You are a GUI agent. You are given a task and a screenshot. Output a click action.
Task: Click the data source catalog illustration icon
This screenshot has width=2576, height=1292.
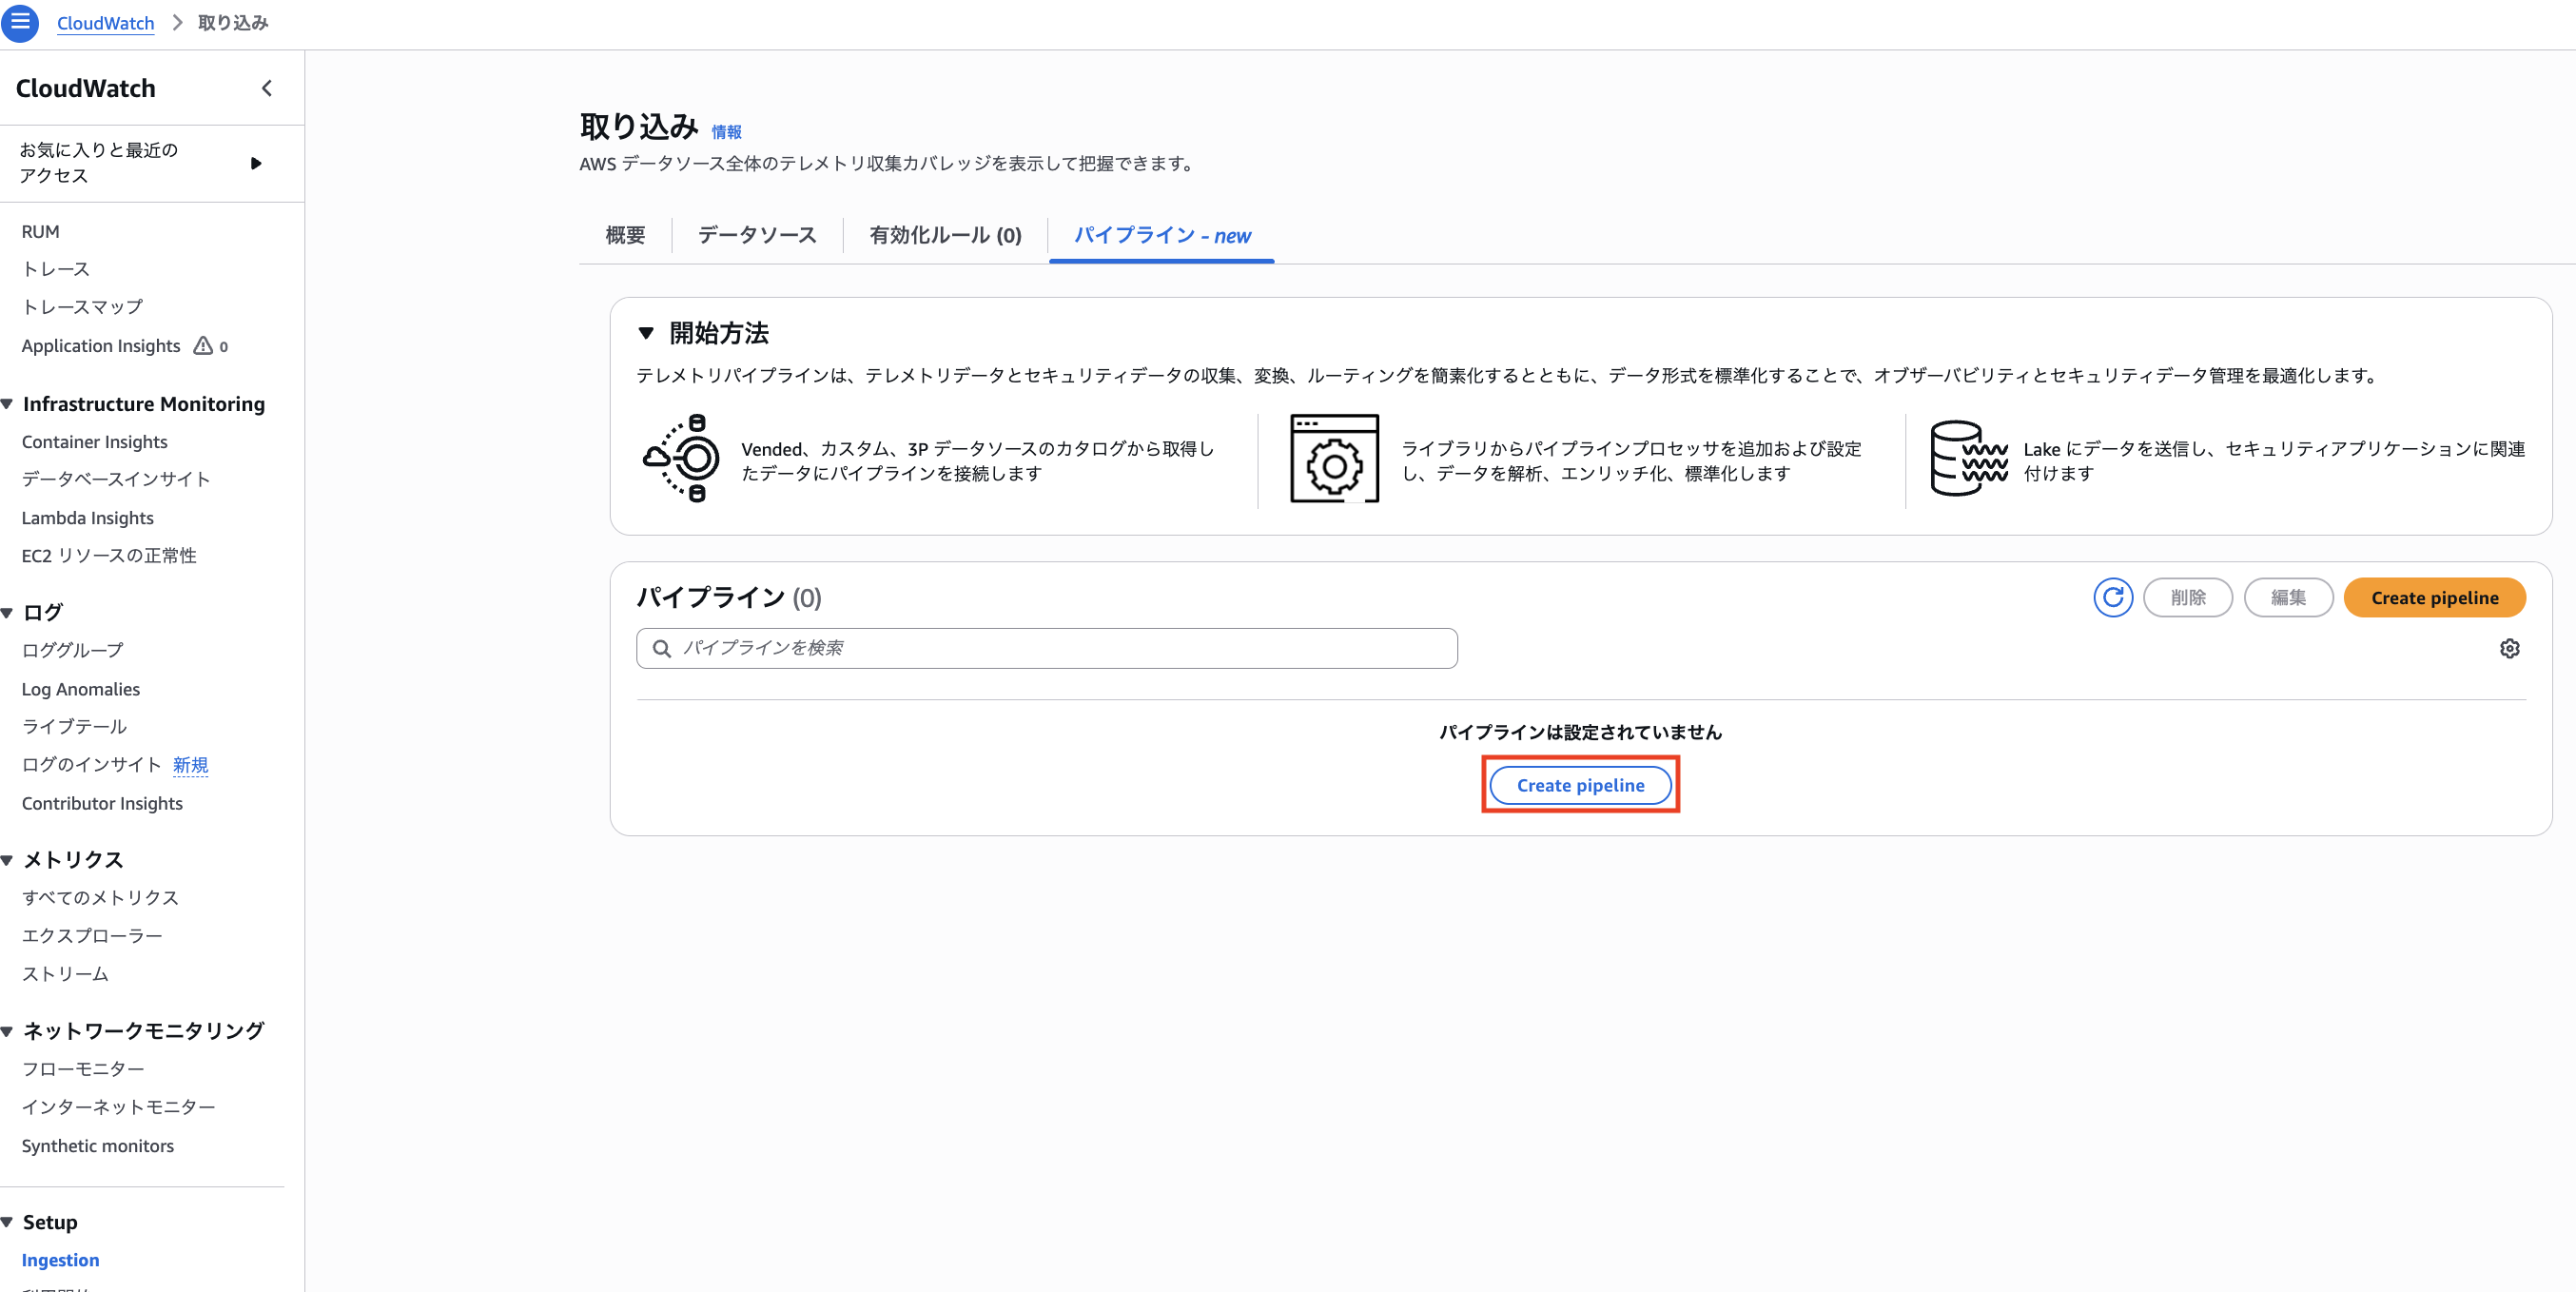(680, 460)
